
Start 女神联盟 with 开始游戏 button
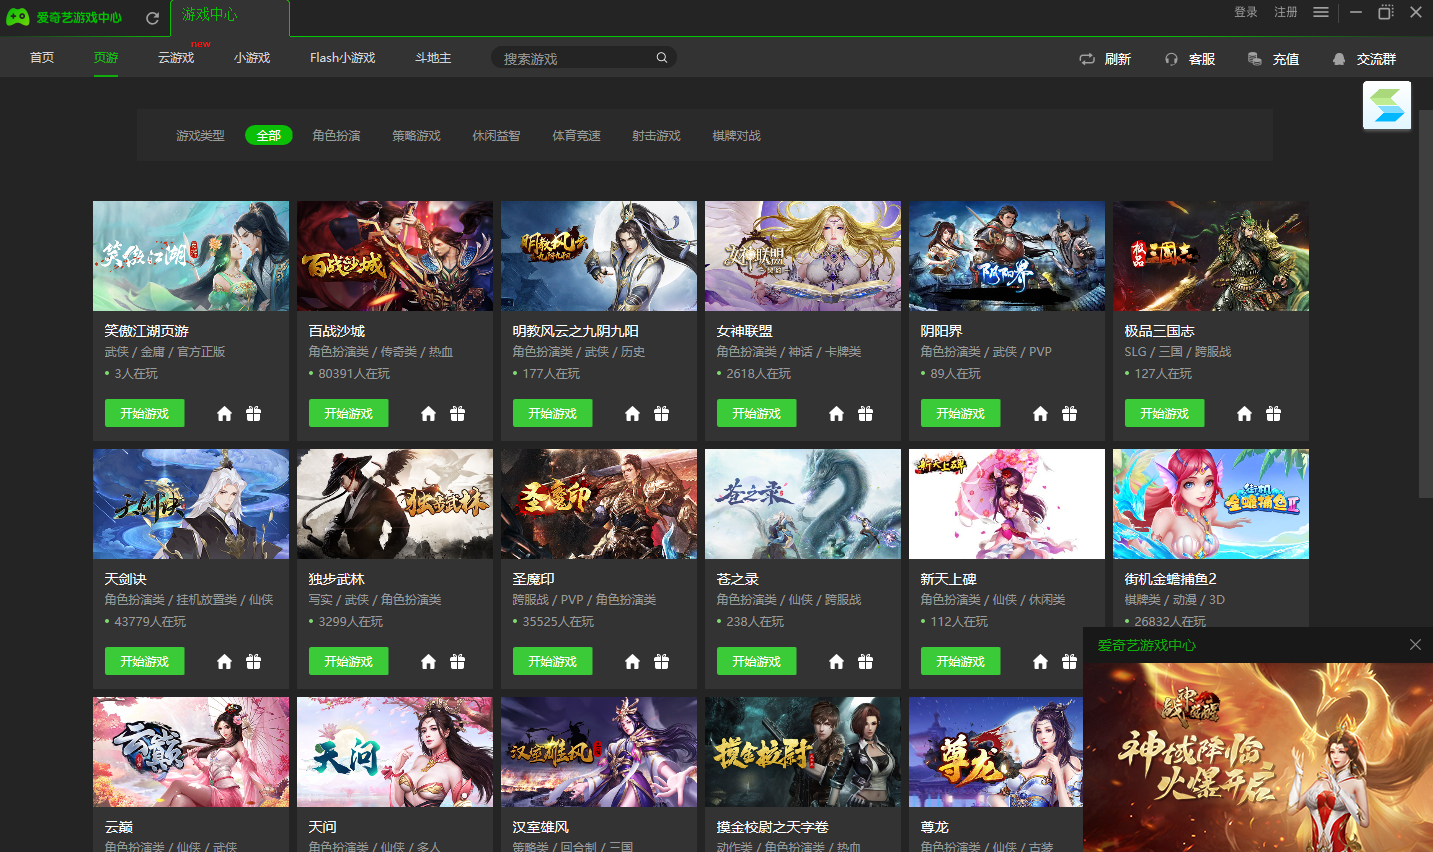point(757,413)
